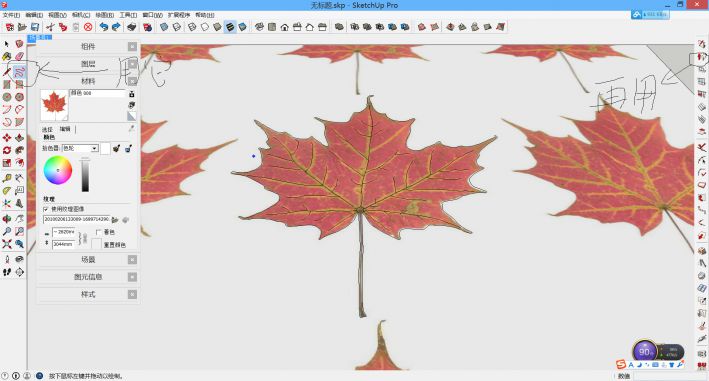The height and width of the screenshot is (381, 709).
Task: Switch to Front view house icon
Action: (x=284, y=27)
